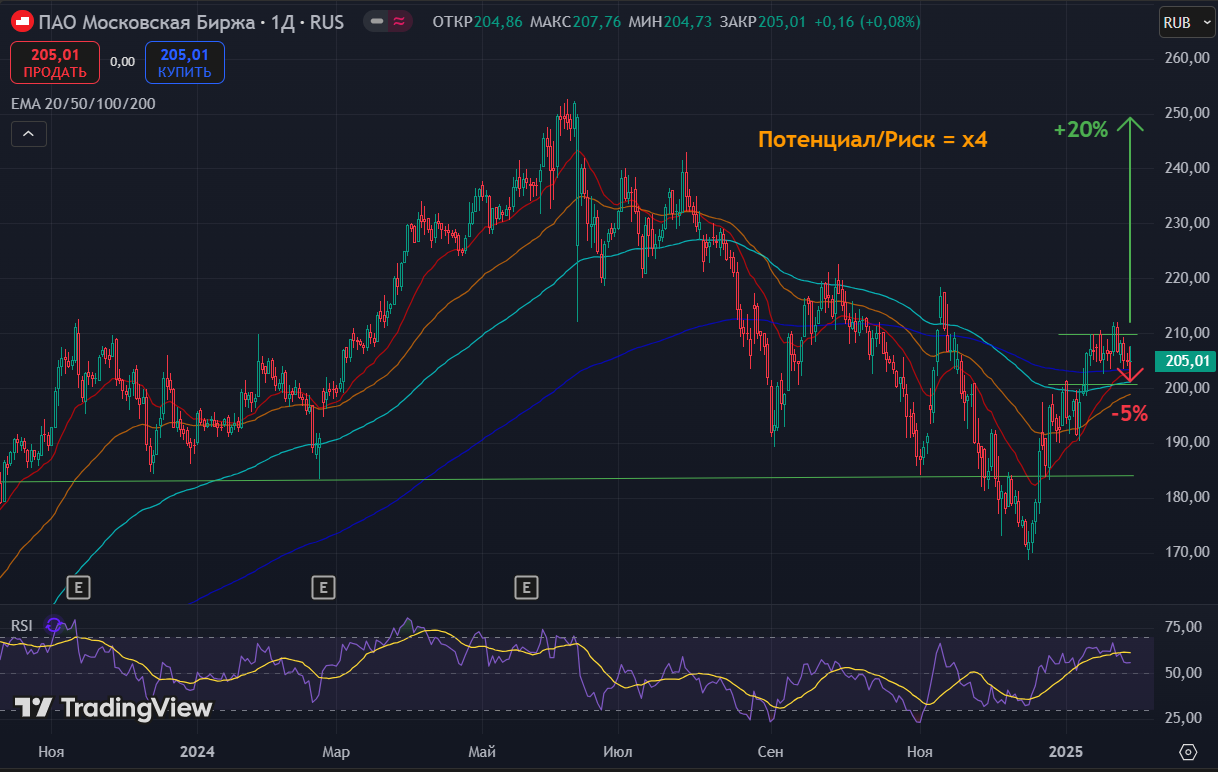Screen dimensions: 1218x772
Task: Click the pink approximate data icon
Action: click(x=399, y=21)
